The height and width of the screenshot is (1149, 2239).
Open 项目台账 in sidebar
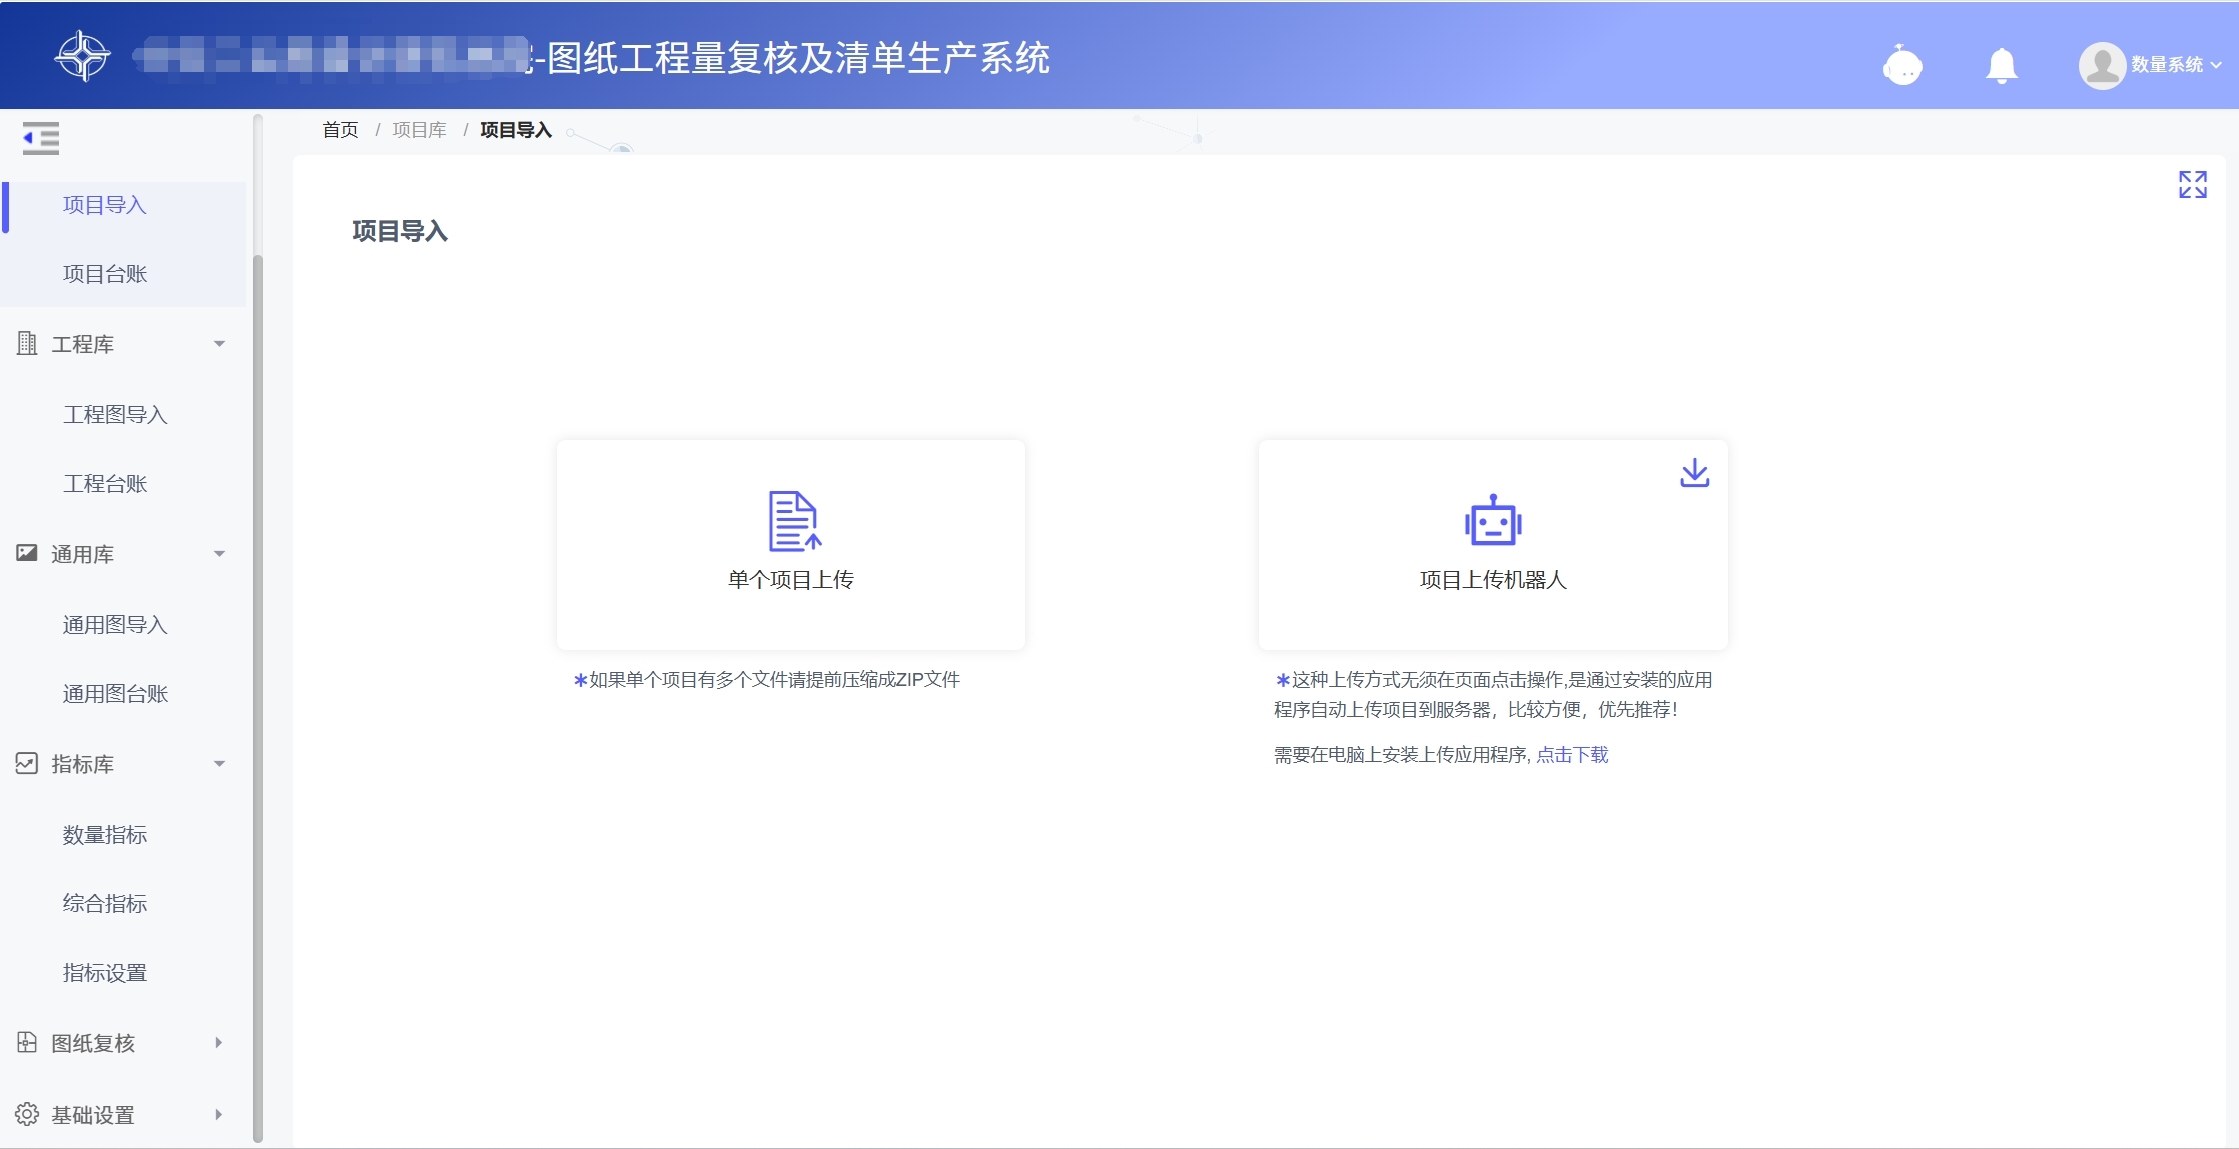click(x=105, y=274)
